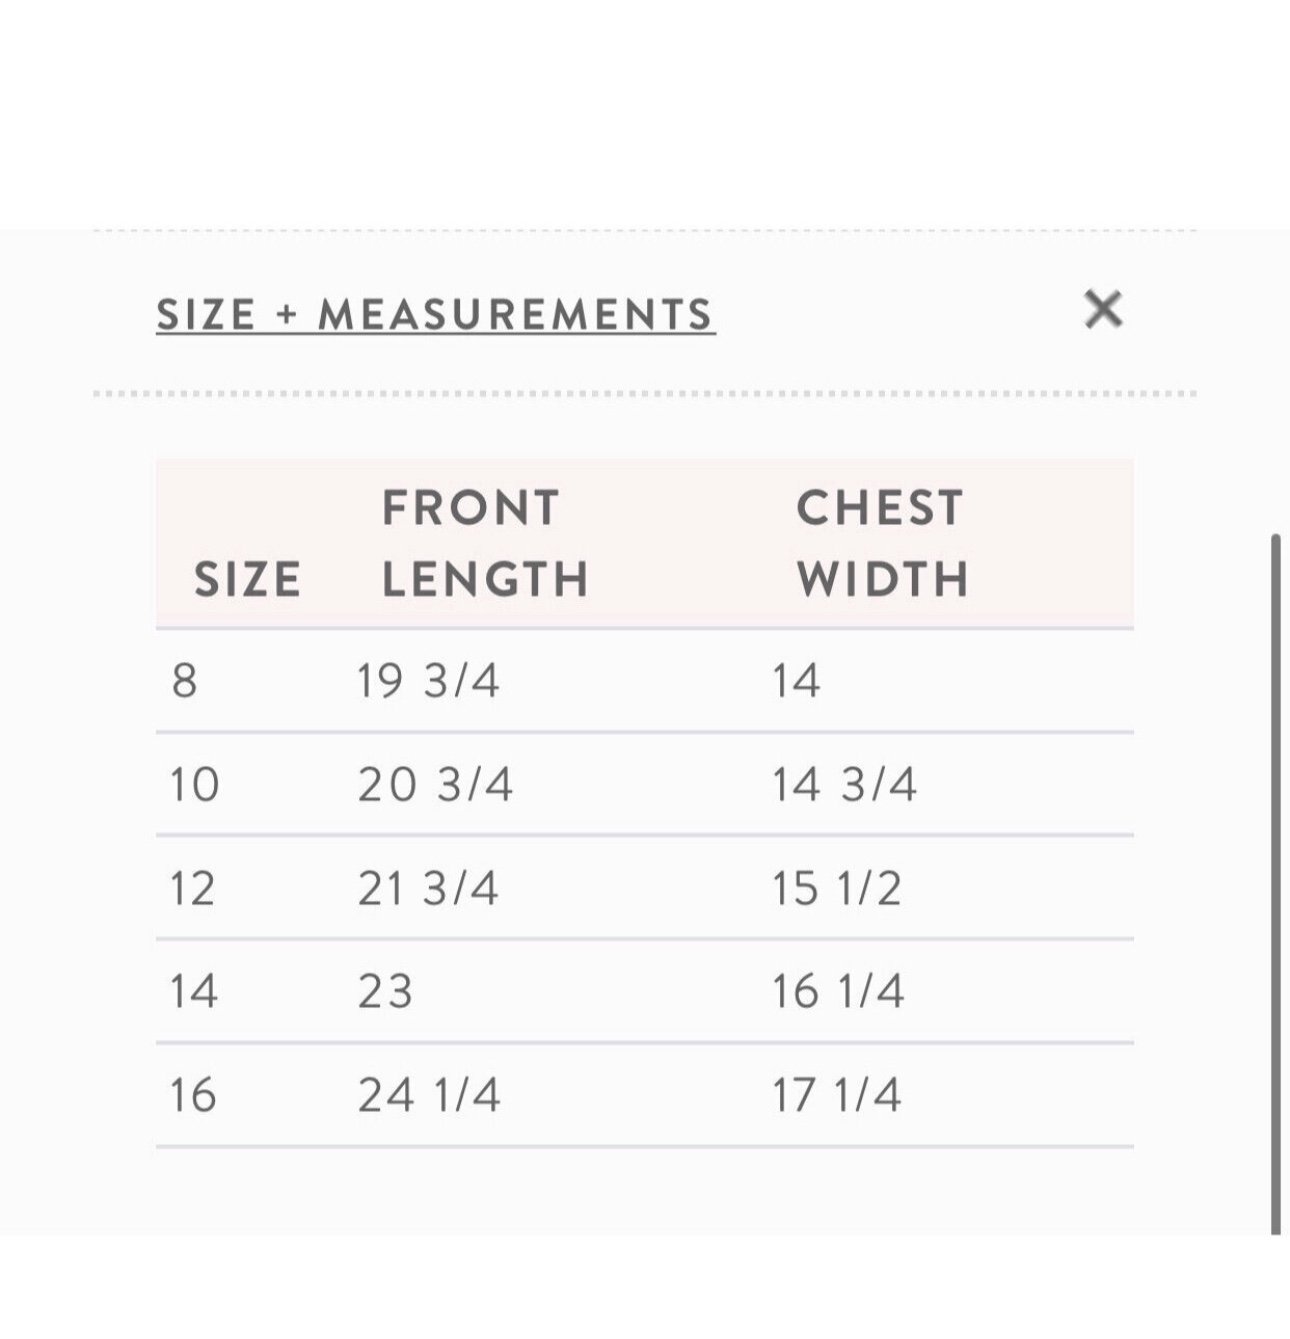The height and width of the screenshot is (1339, 1290).
Task: Close the size measurements panel
Action: [1103, 309]
